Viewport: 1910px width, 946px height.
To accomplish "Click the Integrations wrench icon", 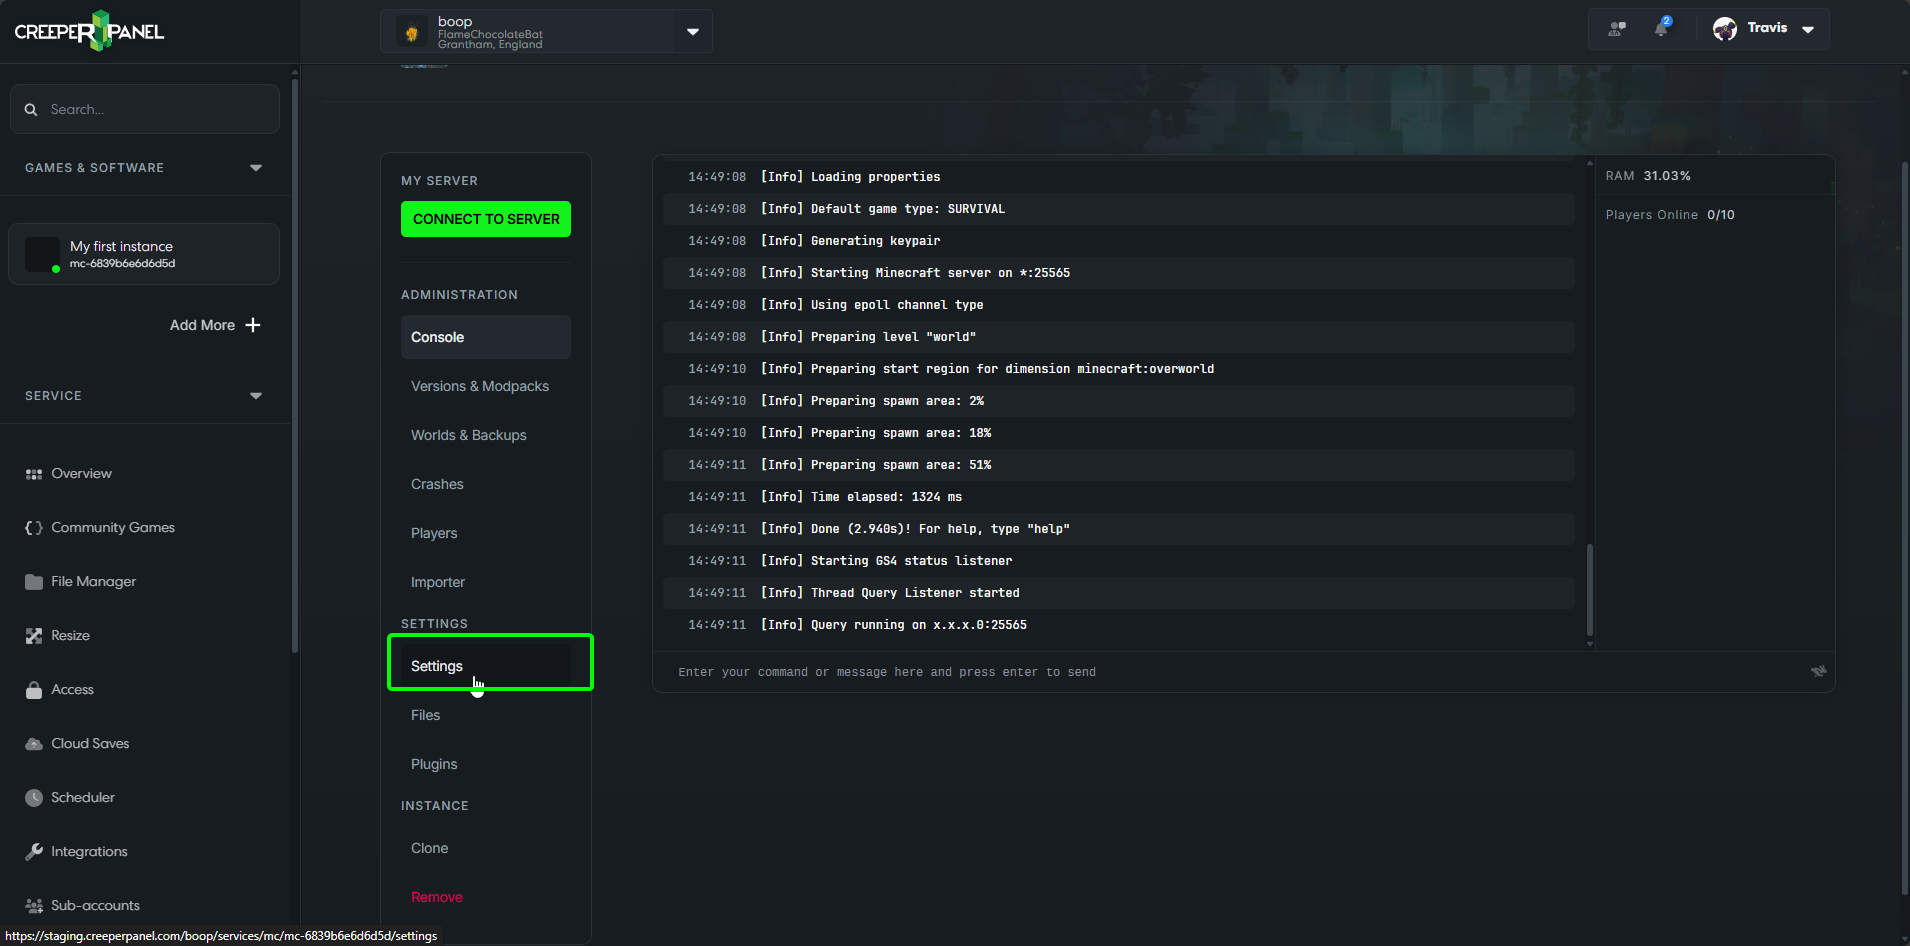I will [x=34, y=852].
